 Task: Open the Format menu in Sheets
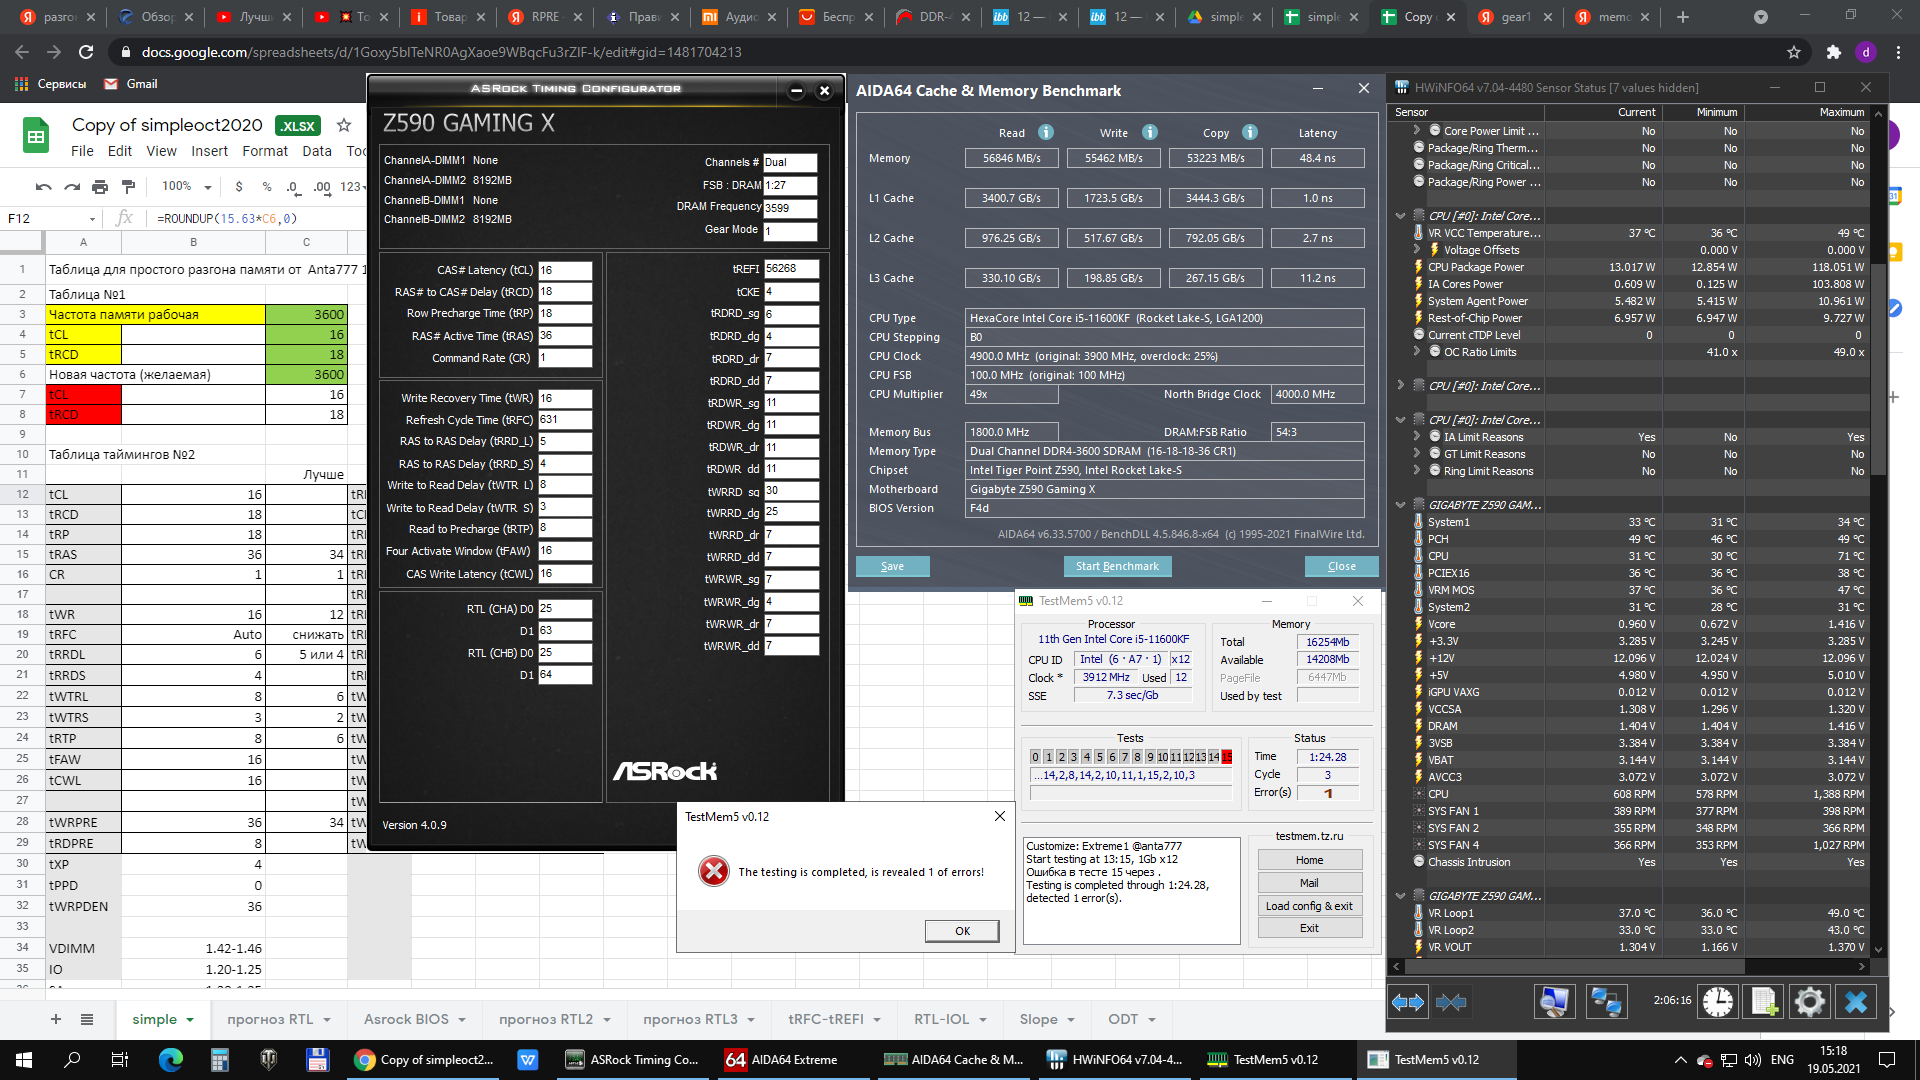click(x=265, y=151)
